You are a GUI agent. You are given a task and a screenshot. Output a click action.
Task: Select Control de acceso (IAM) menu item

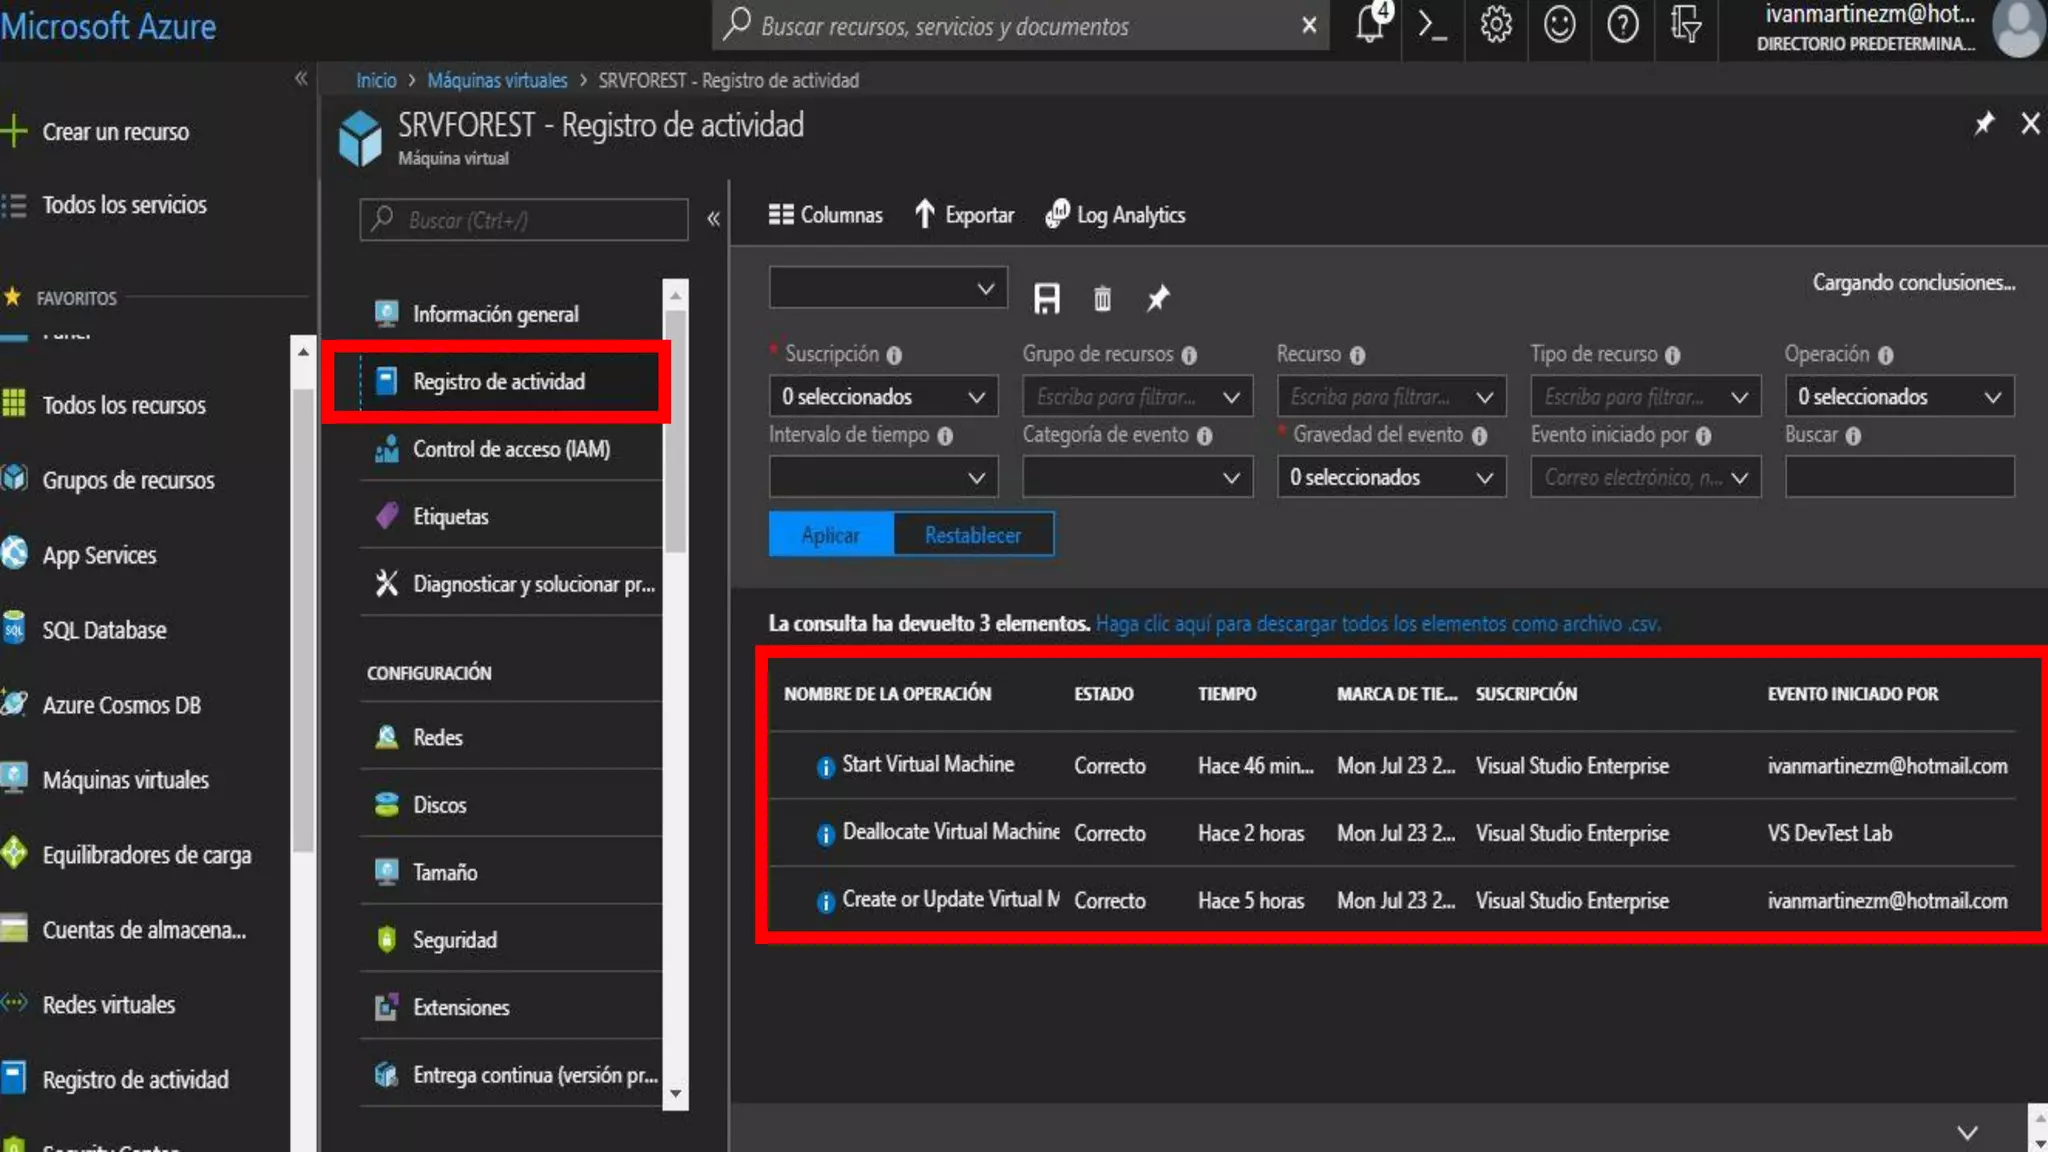tap(511, 450)
